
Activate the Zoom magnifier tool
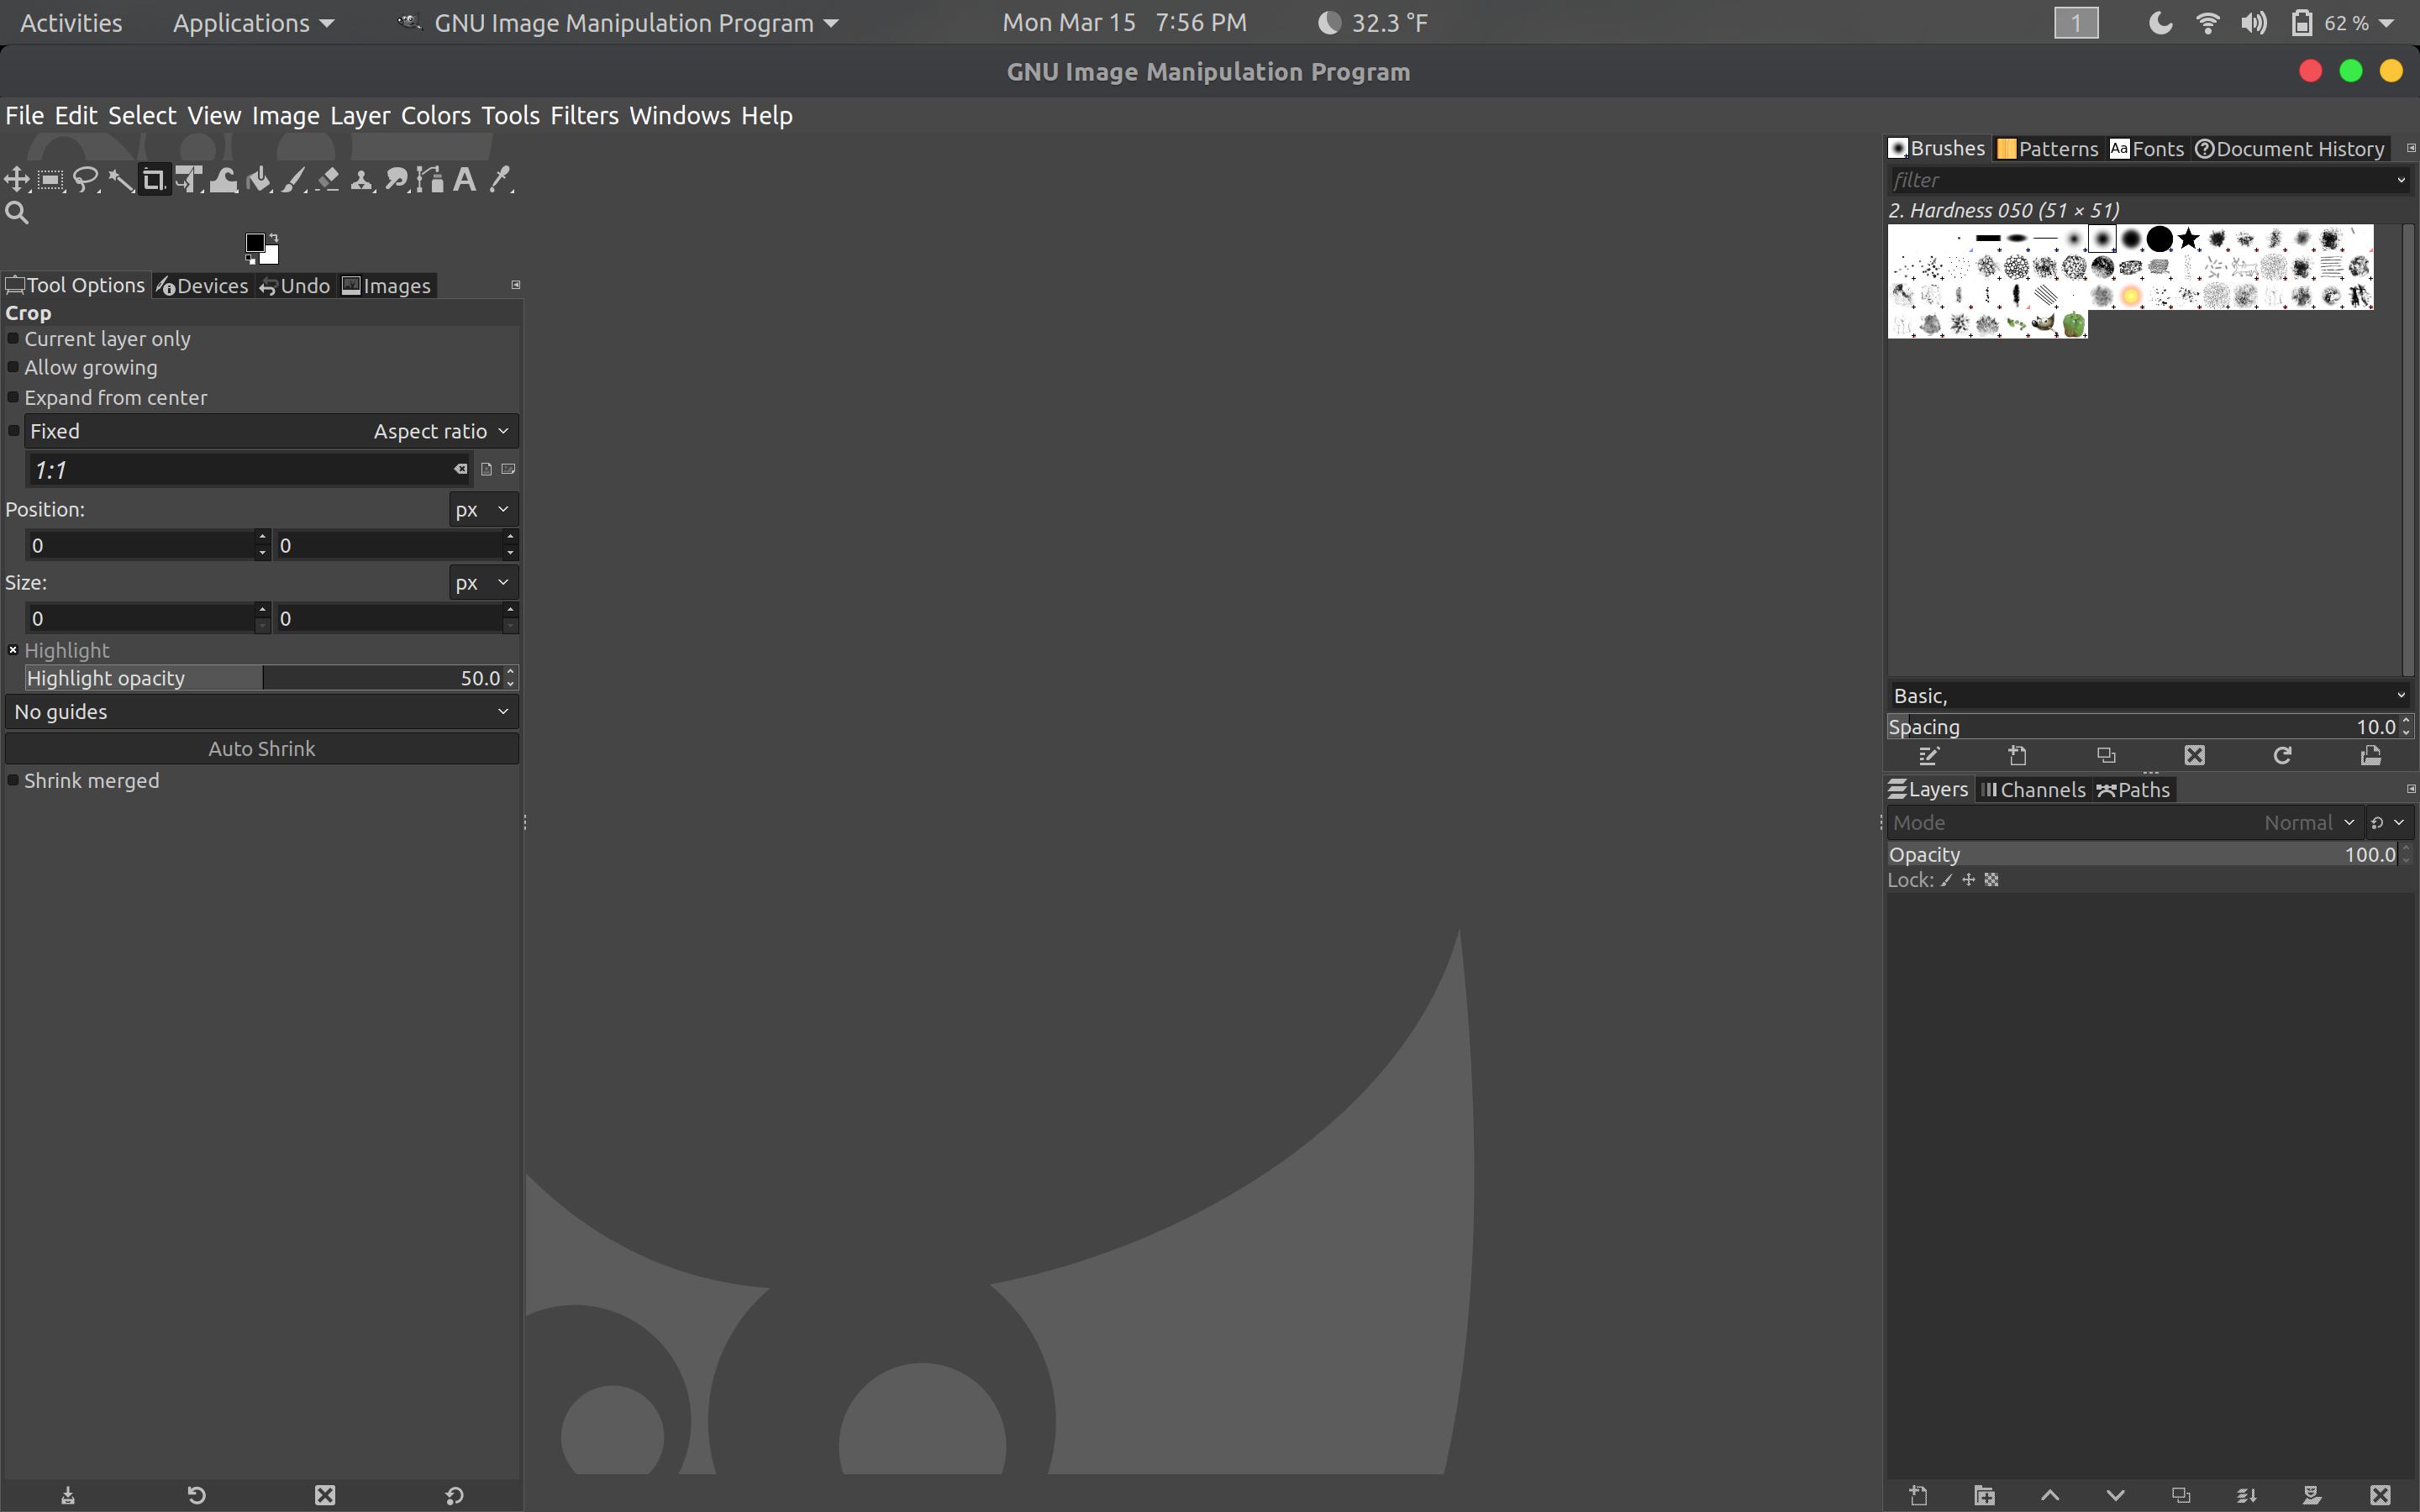click(x=17, y=213)
